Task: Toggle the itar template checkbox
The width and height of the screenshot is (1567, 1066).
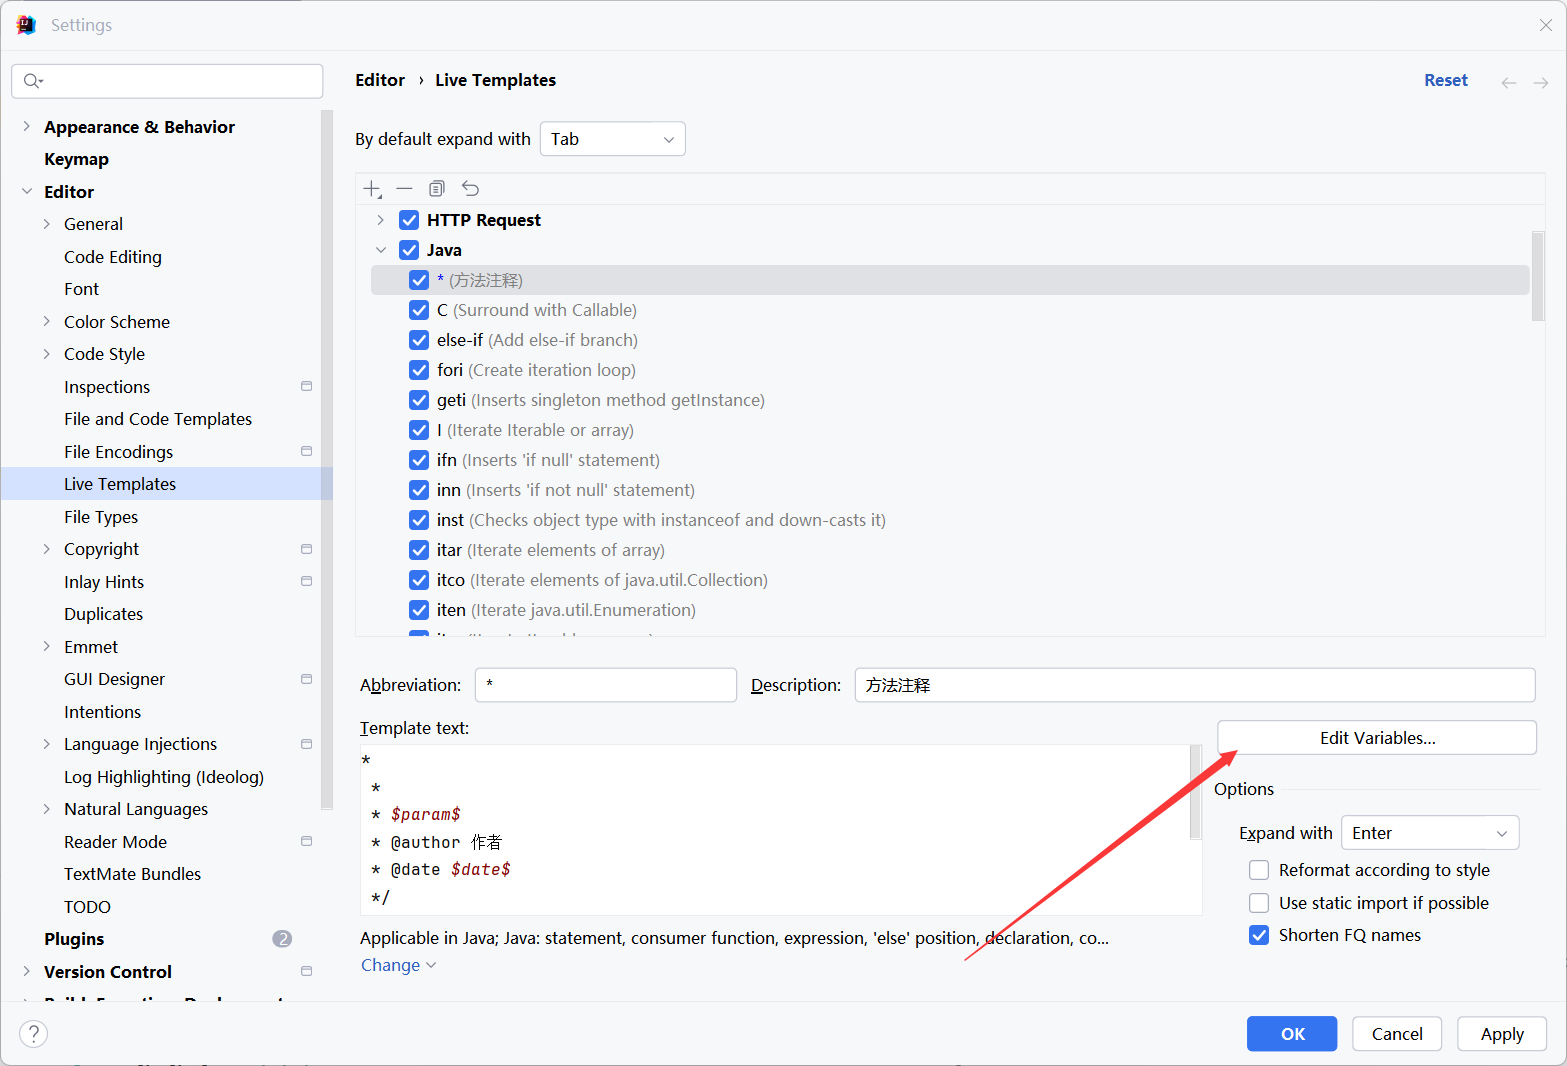Action: (419, 550)
